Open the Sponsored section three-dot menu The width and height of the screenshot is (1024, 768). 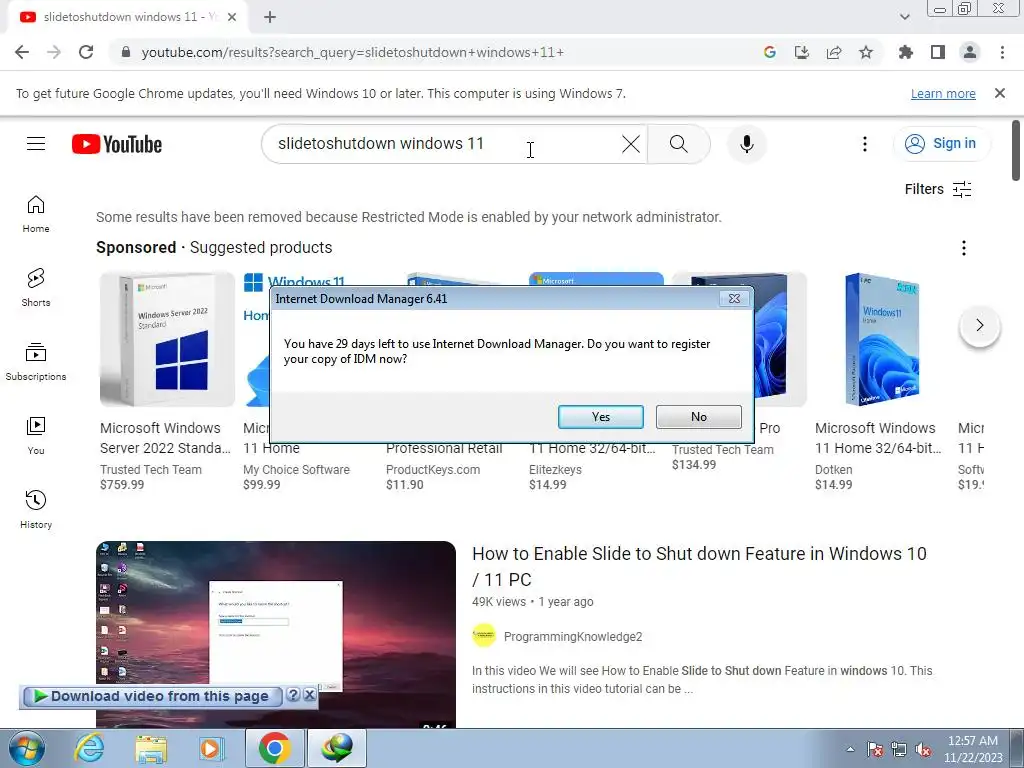pos(963,248)
